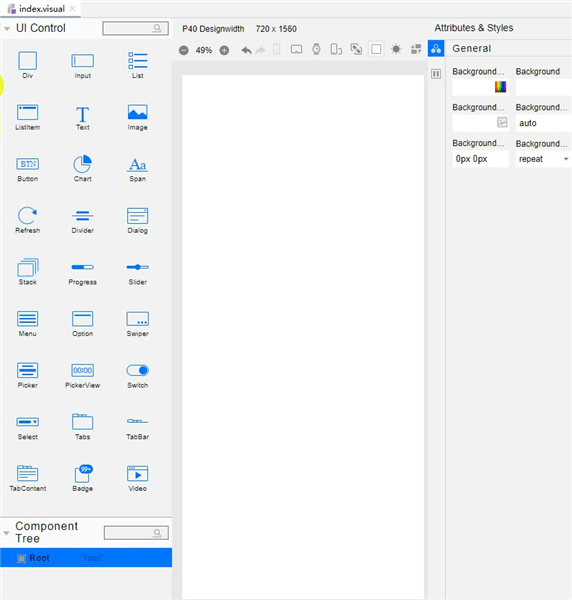Click the undo arrow in toolbar
This screenshot has width=572, height=600.
(246, 50)
